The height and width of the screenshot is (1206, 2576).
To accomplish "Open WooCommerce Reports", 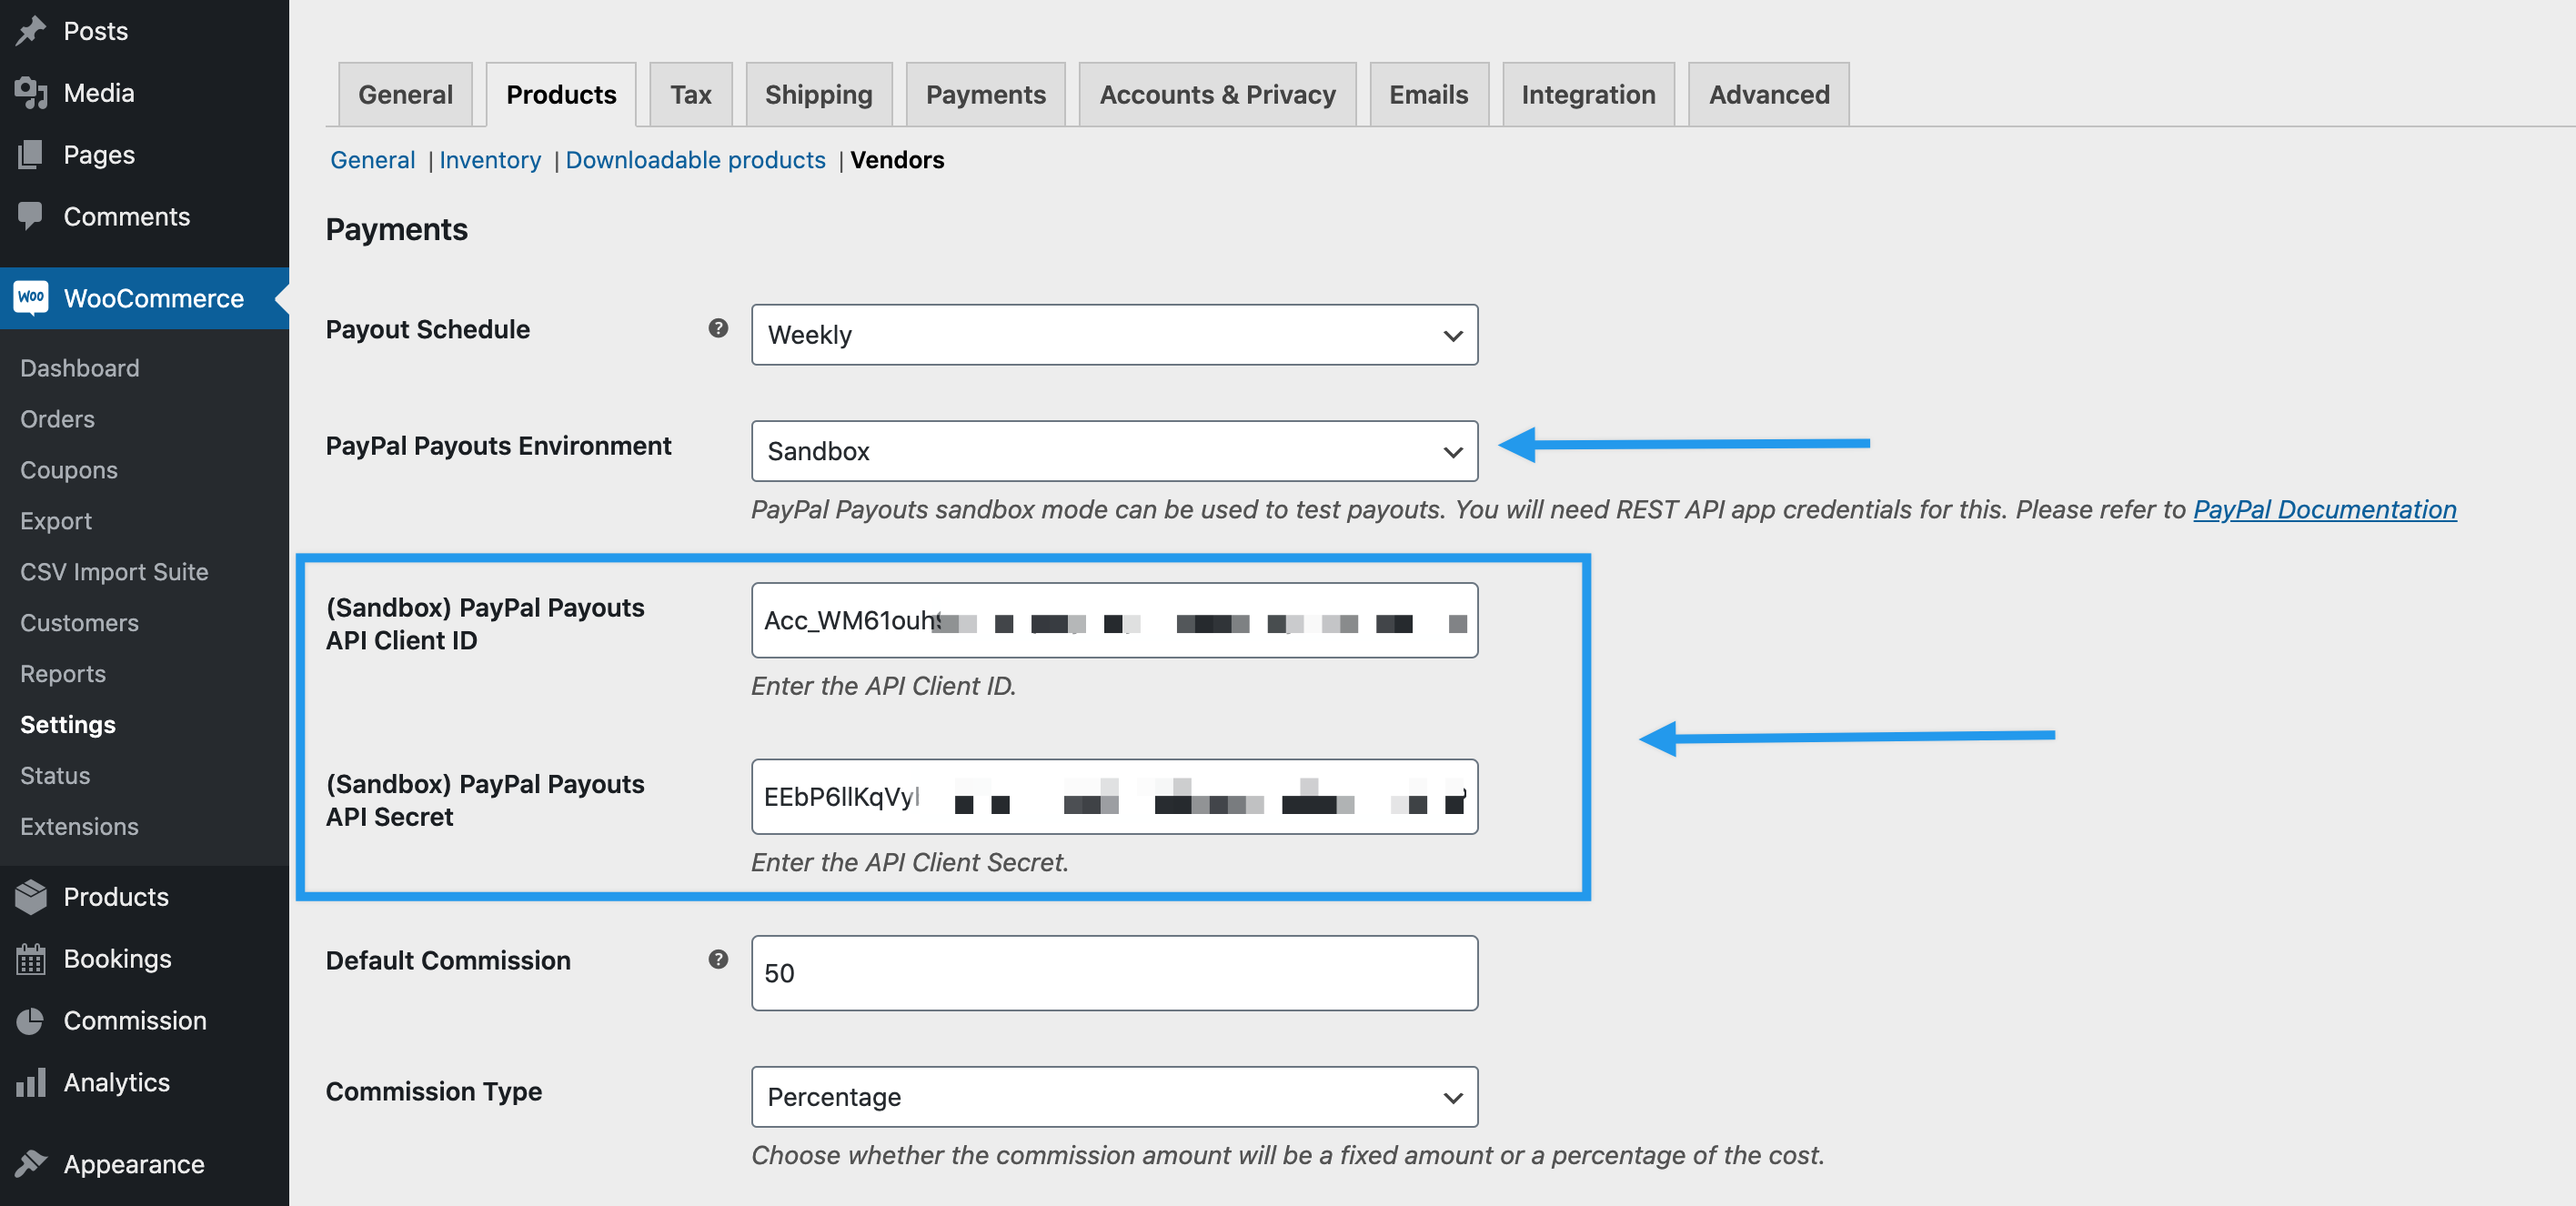I will click(x=62, y=673).
